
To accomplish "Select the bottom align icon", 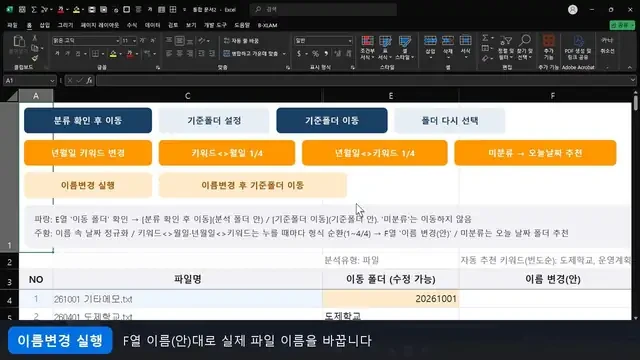I will [190, 41].
